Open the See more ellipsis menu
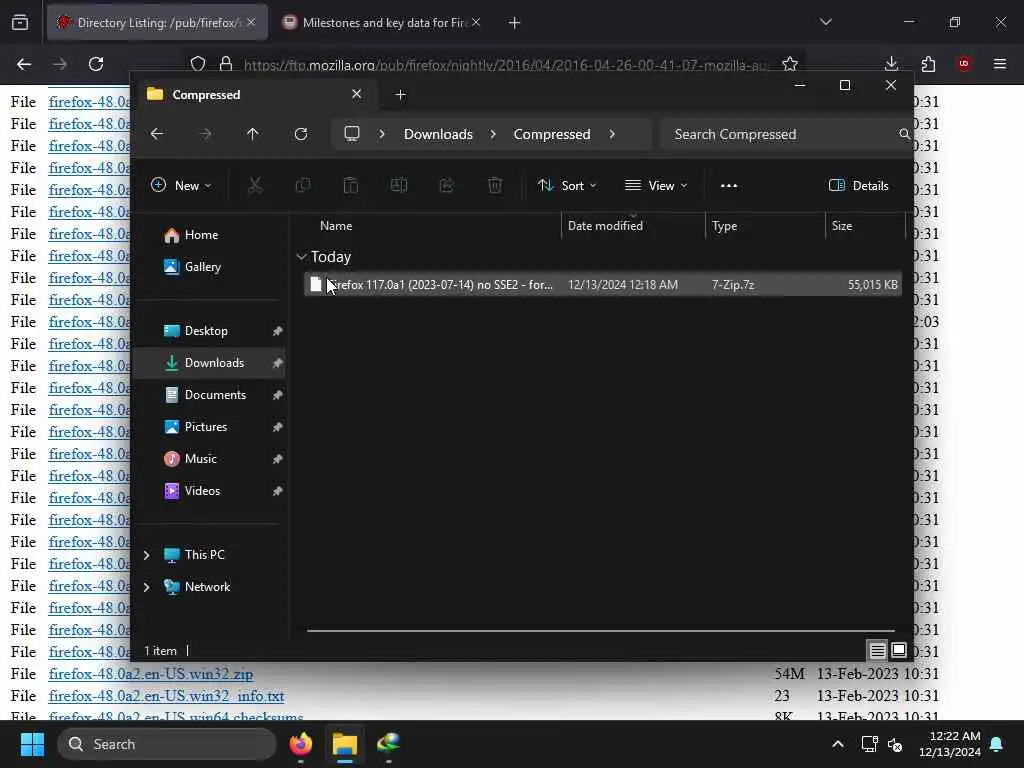Viewport: 1024px width, 768px height. (729, 185)
